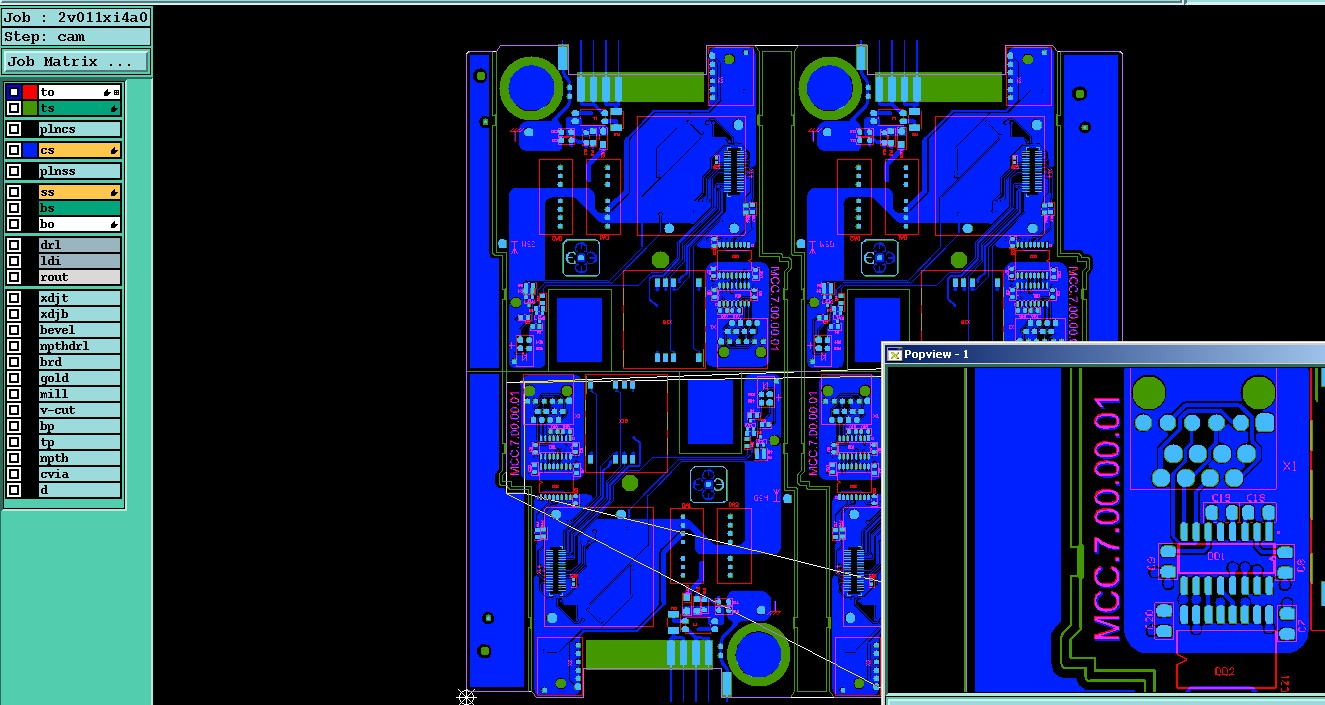1325x705 pixels.
Task: Click the 'Step: cam' label
Action: pyautogui.click(x=76, y=36)
